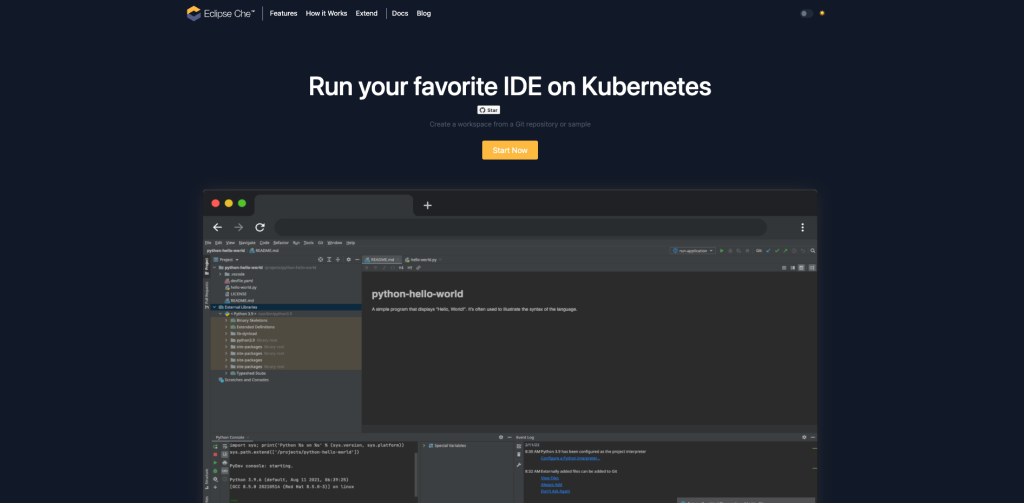Click the Collapse All icon in Project panel
1024x503 pixels.
[338, 259]
